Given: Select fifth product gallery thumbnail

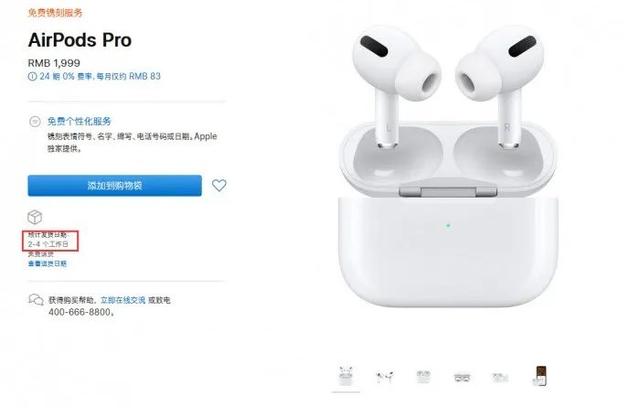Looking at the screenshot, I should pyautogui.click(x=501, y=377).
